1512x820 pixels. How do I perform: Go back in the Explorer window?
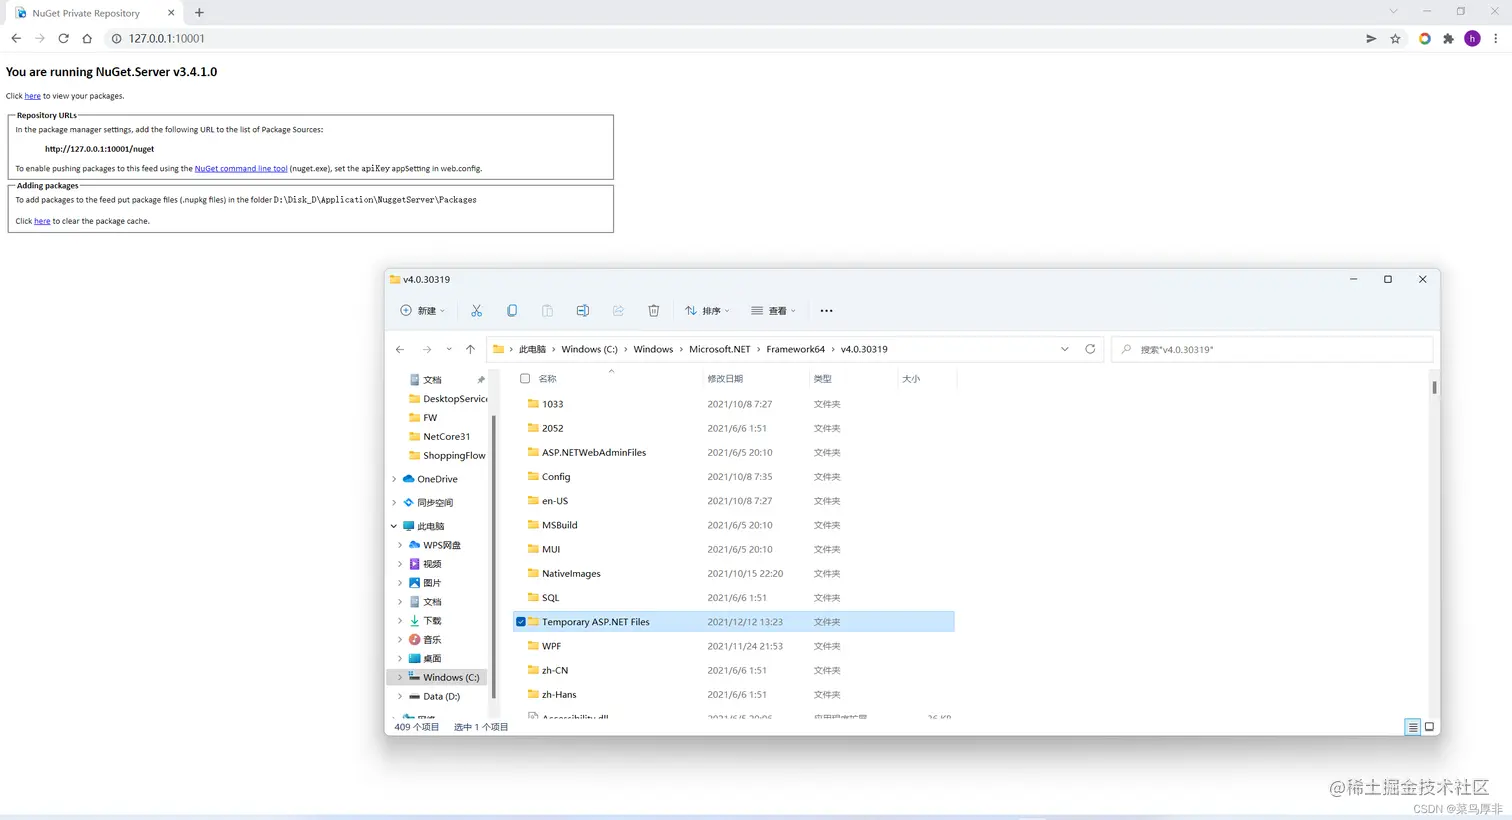point(400,349)
